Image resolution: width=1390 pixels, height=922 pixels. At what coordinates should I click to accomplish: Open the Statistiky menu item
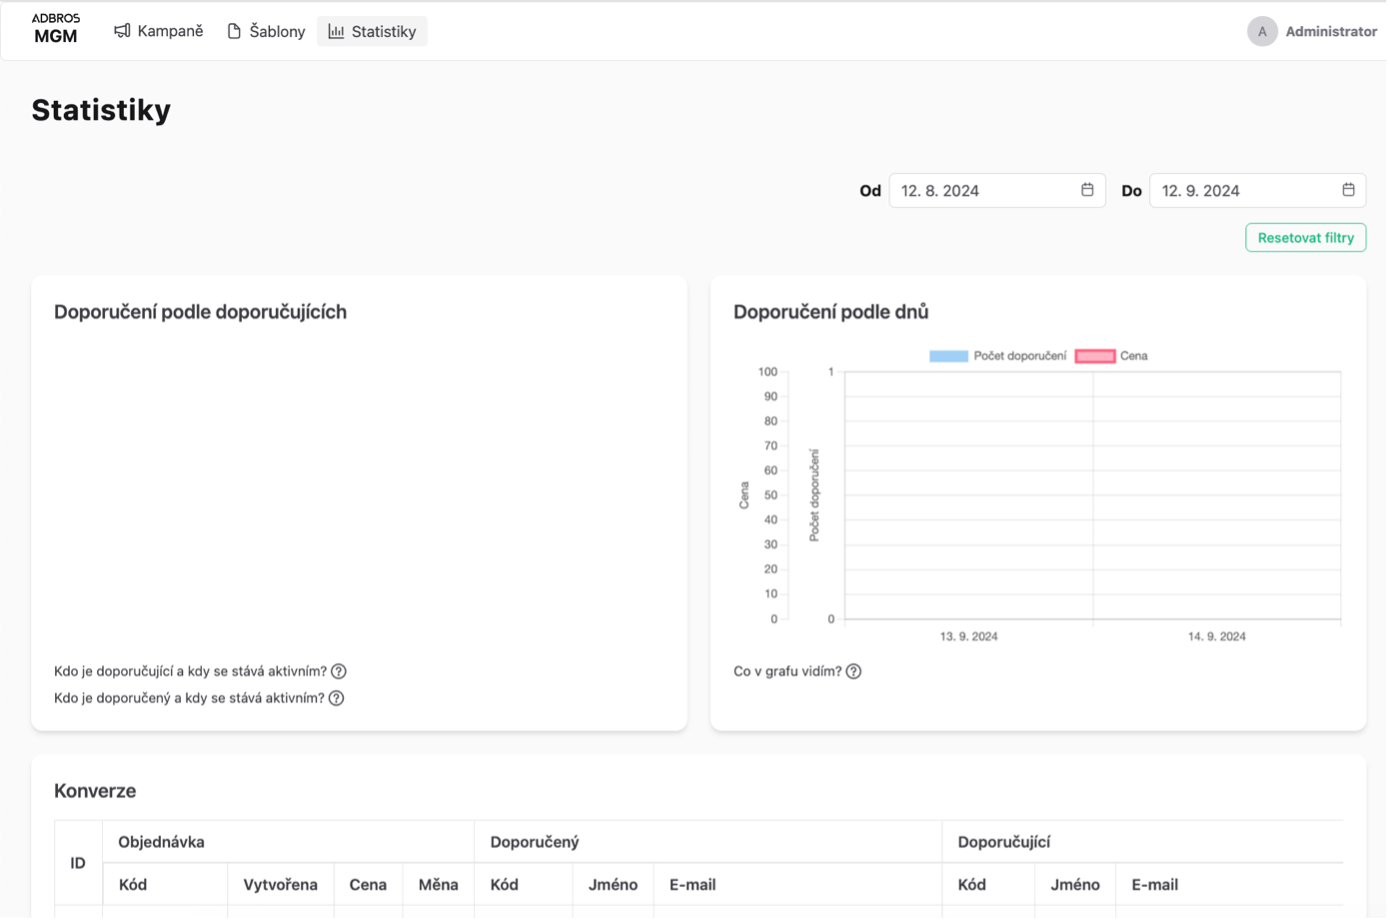372,31
